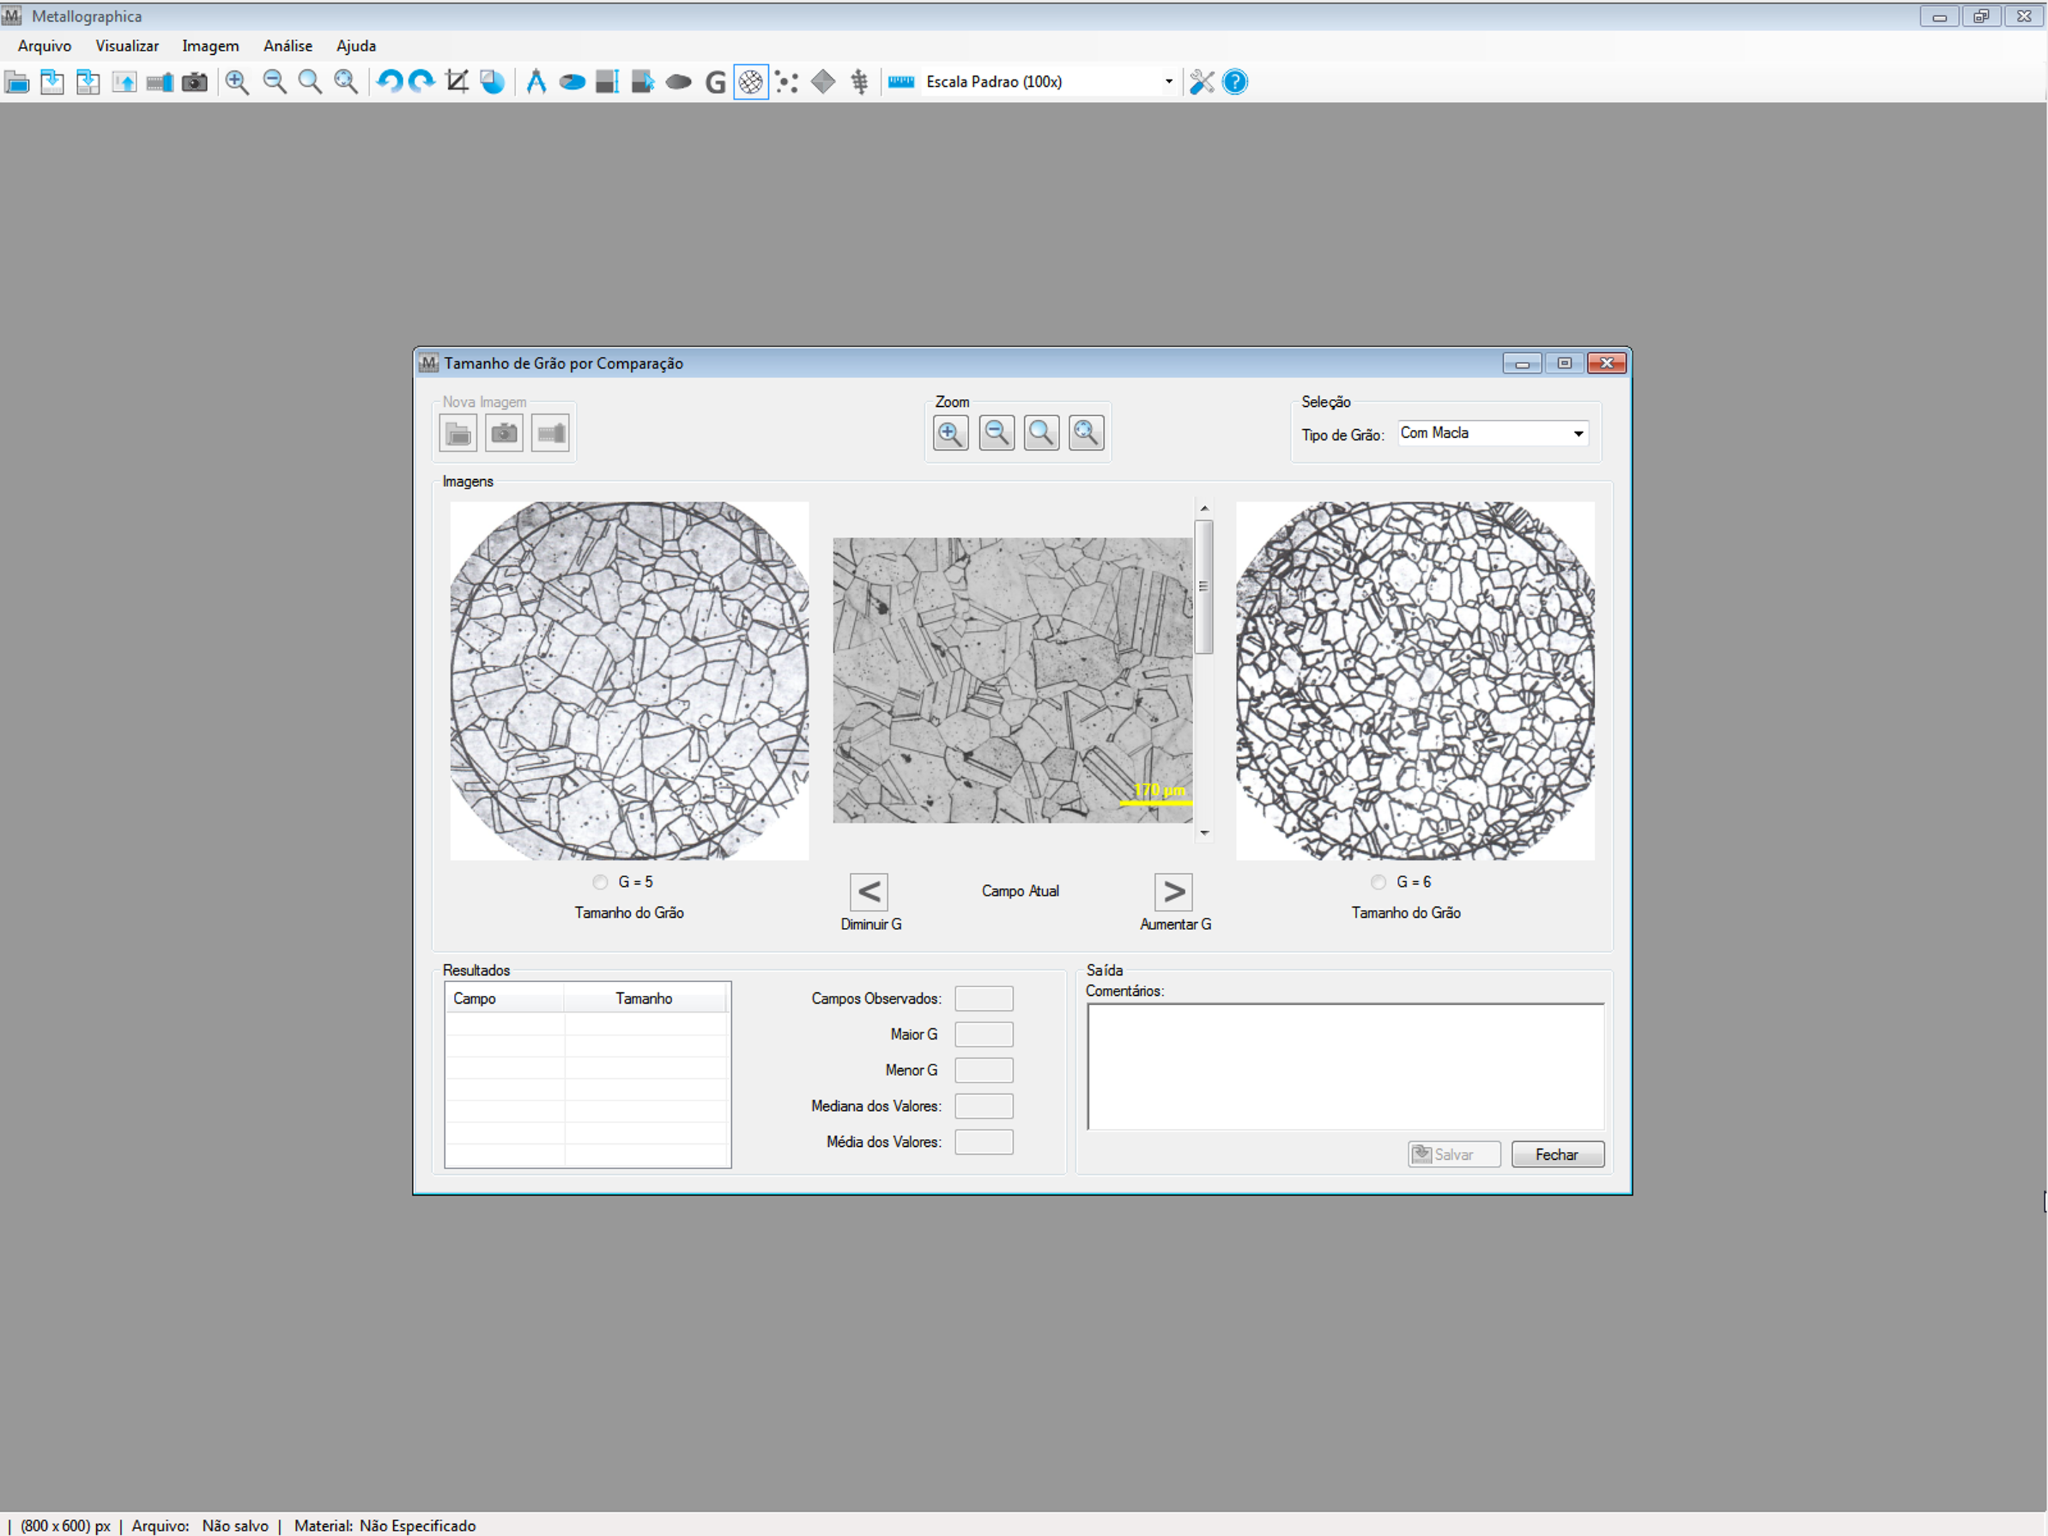Click the undo arrow icon in the main toolbar
Screen dimensions: 2048x1536
tap(389, 82)
